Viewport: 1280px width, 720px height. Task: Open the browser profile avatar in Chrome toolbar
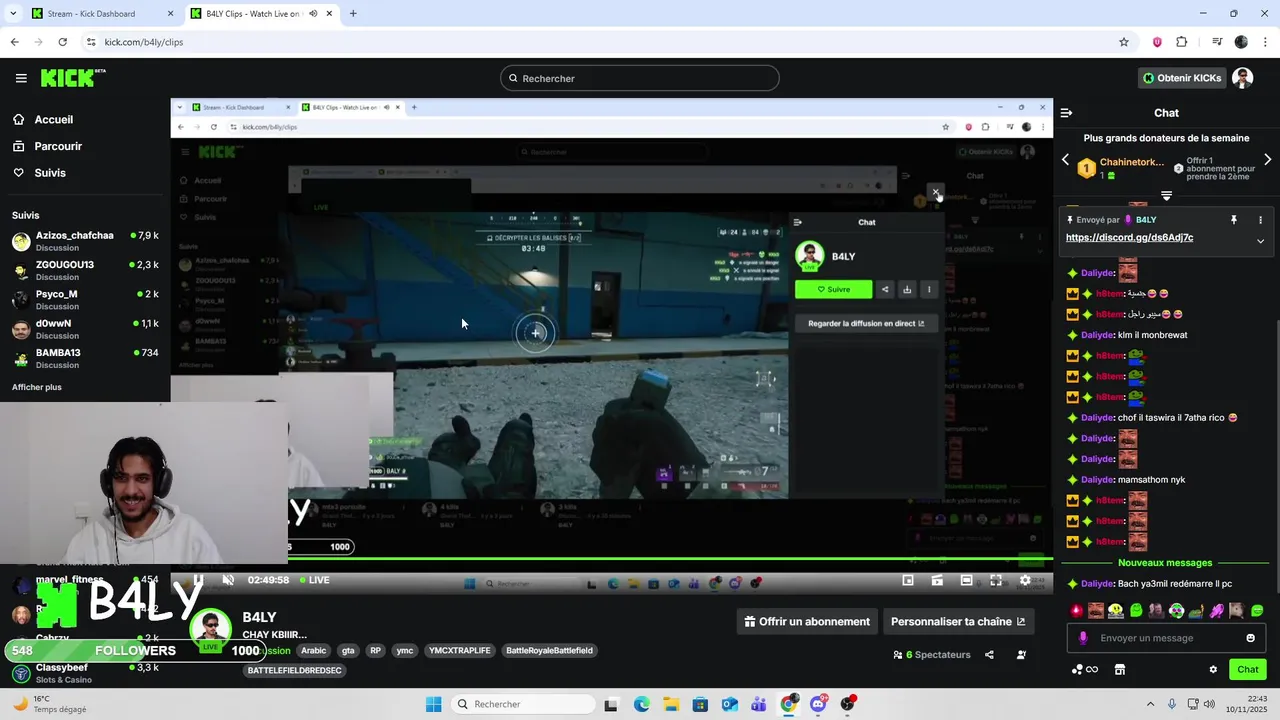click(x=1241, y=42)
